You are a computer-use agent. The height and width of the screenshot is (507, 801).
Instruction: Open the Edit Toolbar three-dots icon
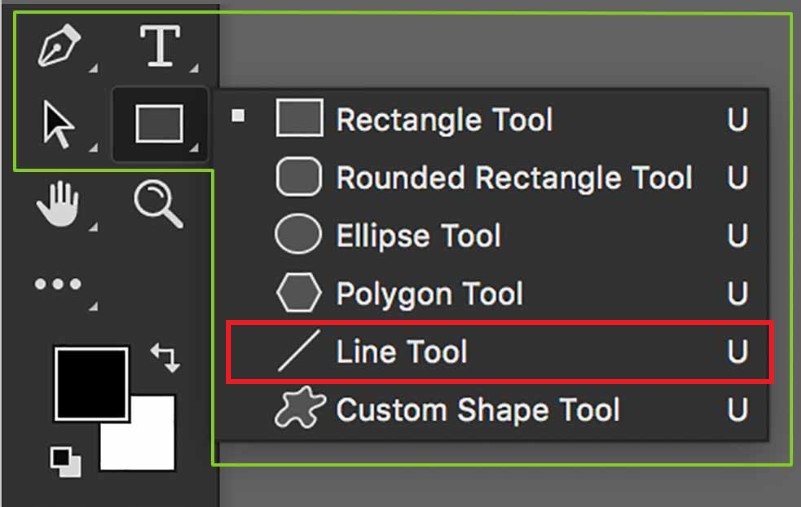(x=59, y=285)
